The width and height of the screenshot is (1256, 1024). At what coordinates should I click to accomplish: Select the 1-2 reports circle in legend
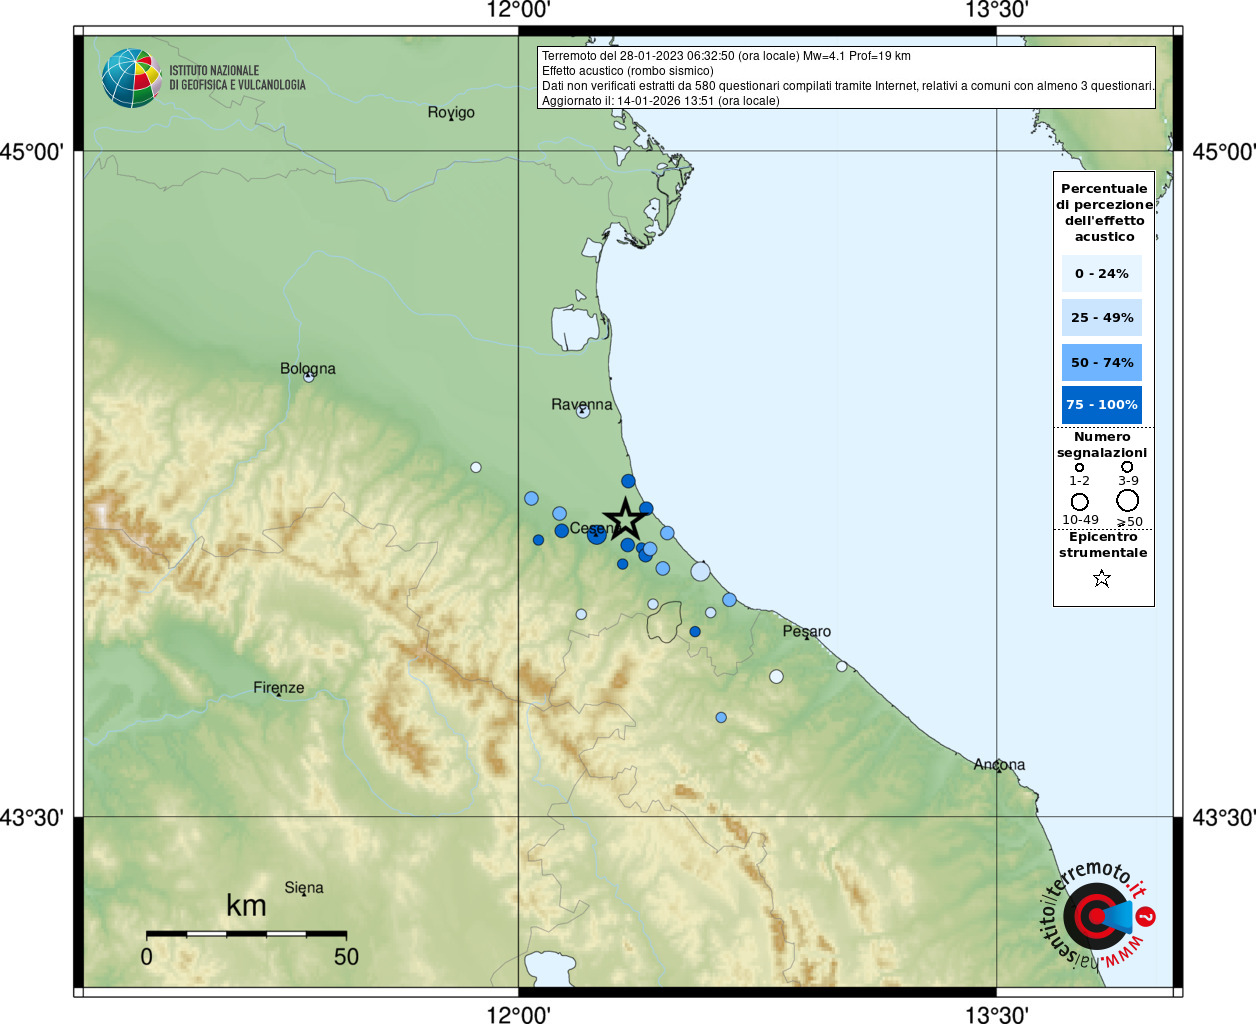1079,467
